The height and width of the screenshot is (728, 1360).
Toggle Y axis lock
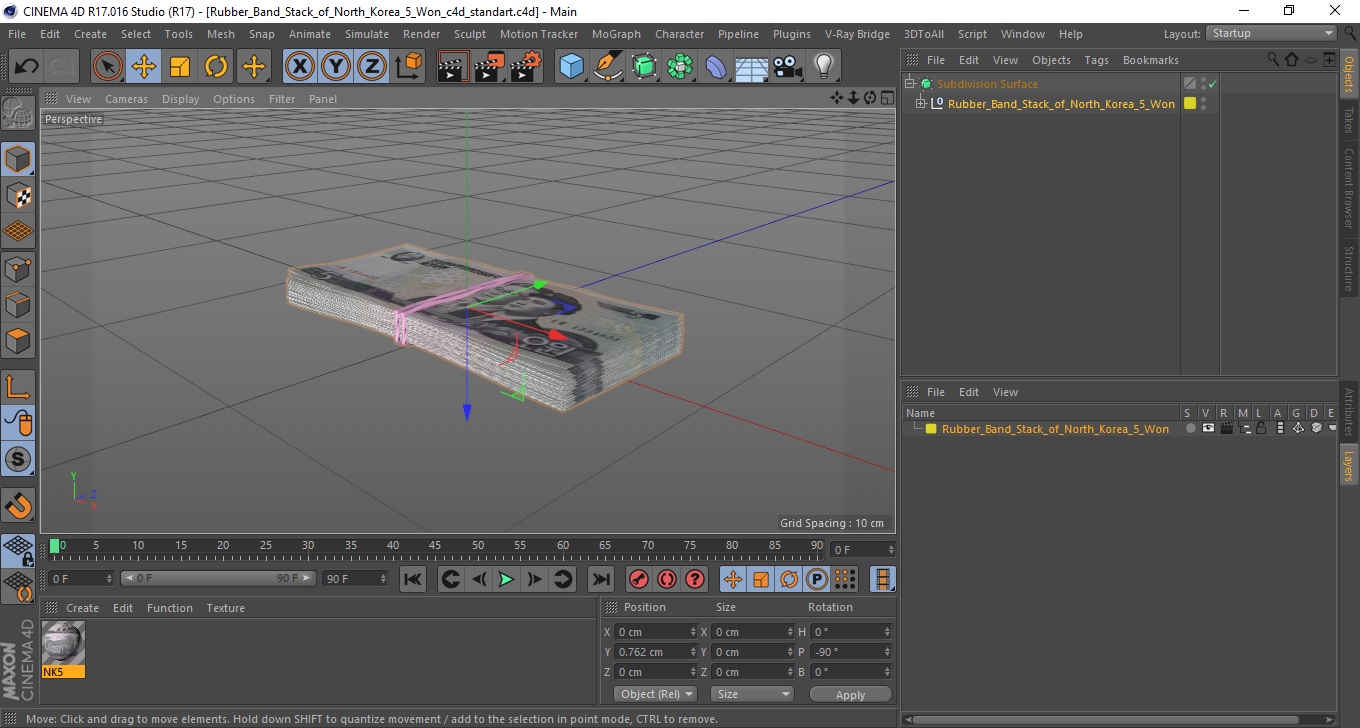[335, 67]
